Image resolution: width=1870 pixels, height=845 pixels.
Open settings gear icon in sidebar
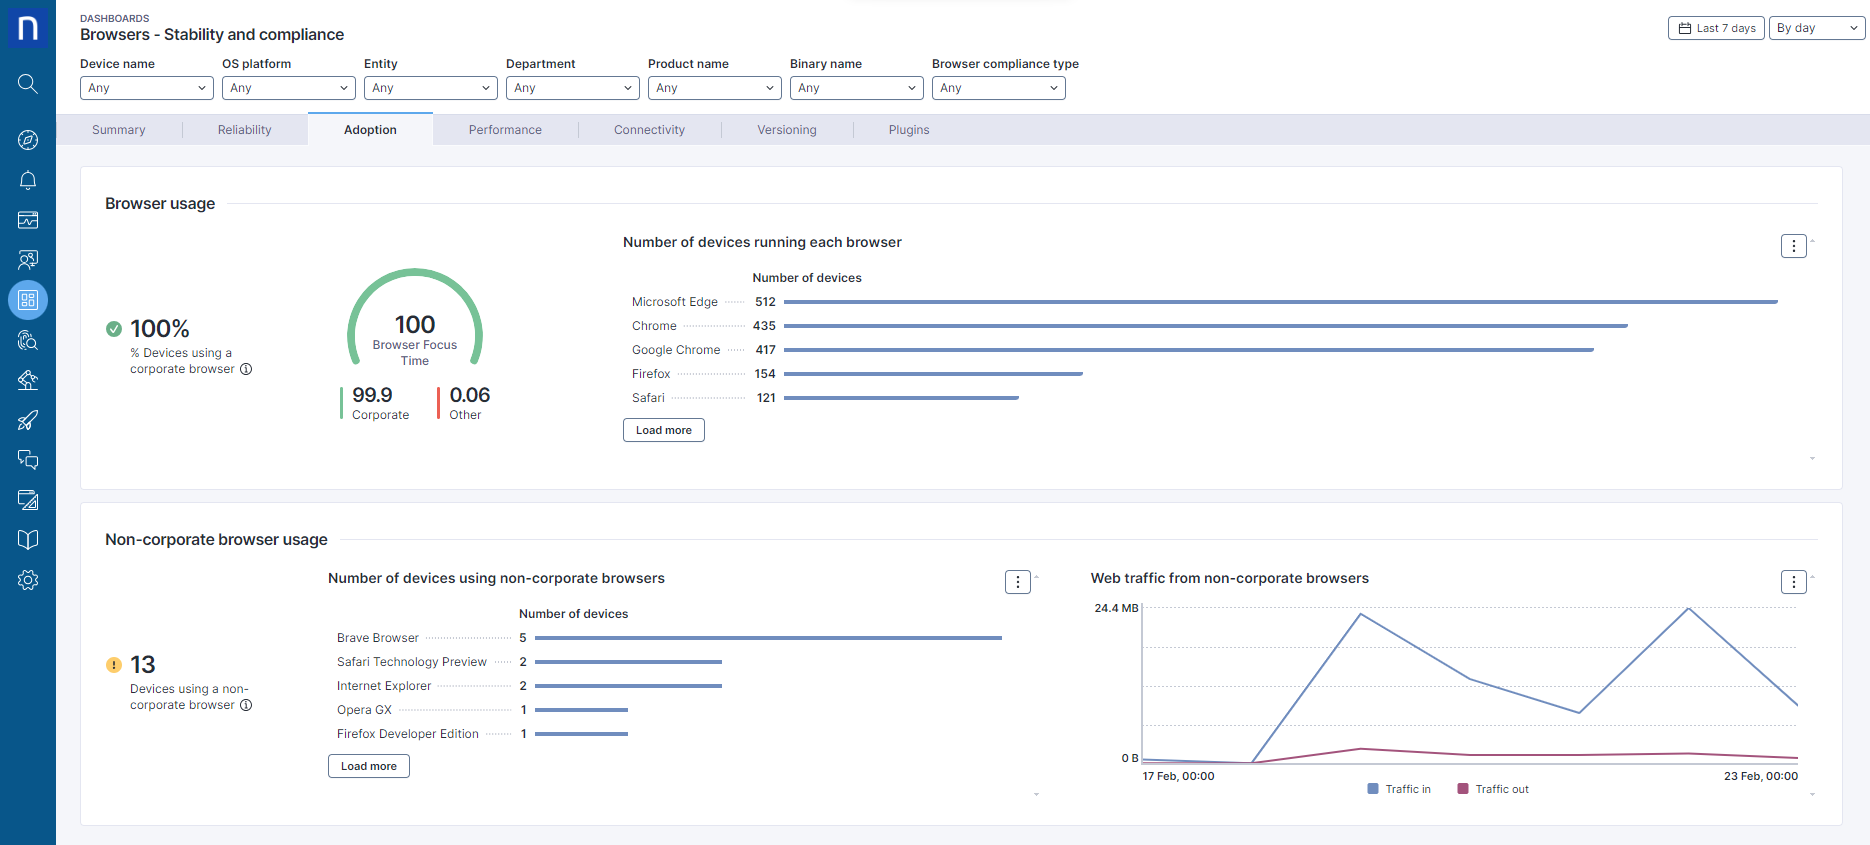28,580
